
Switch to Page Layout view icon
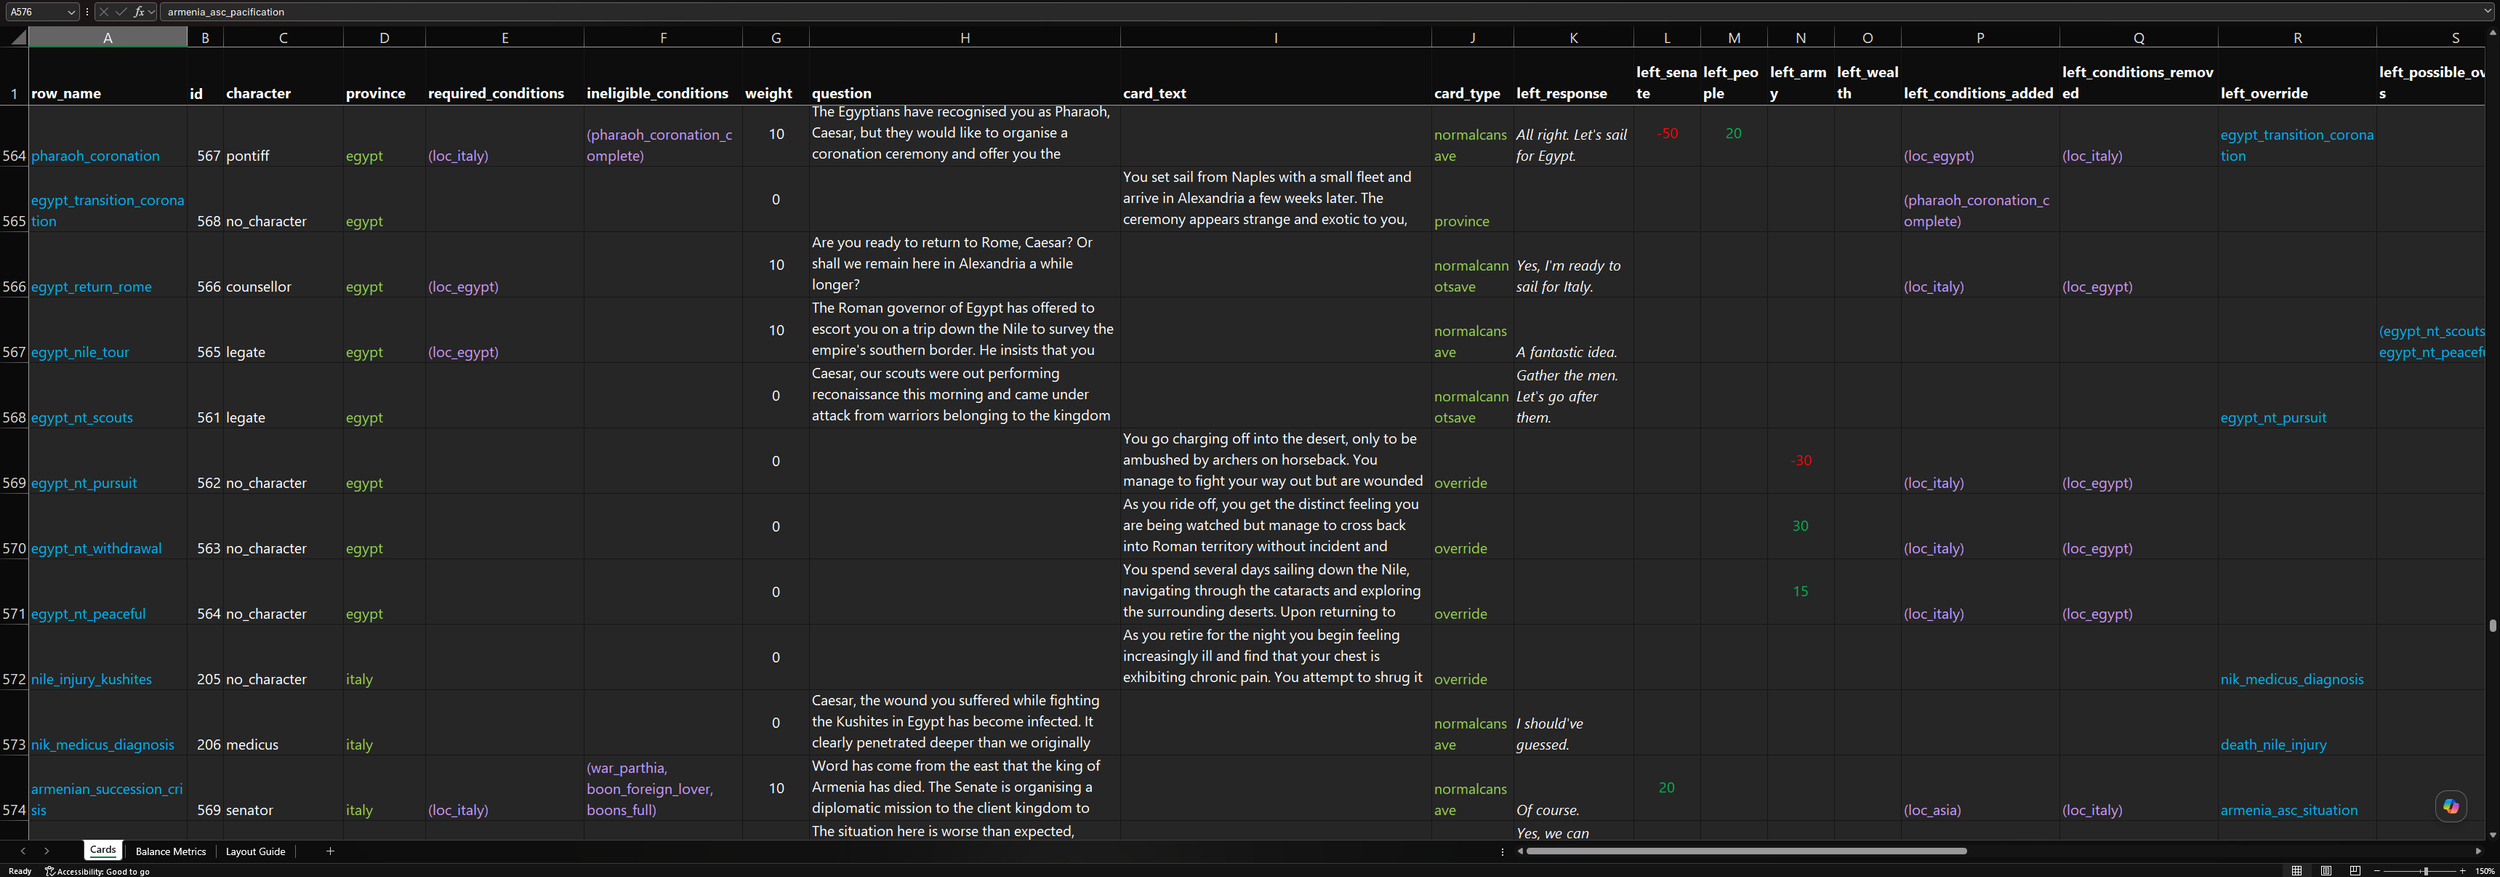[2326, 871]
